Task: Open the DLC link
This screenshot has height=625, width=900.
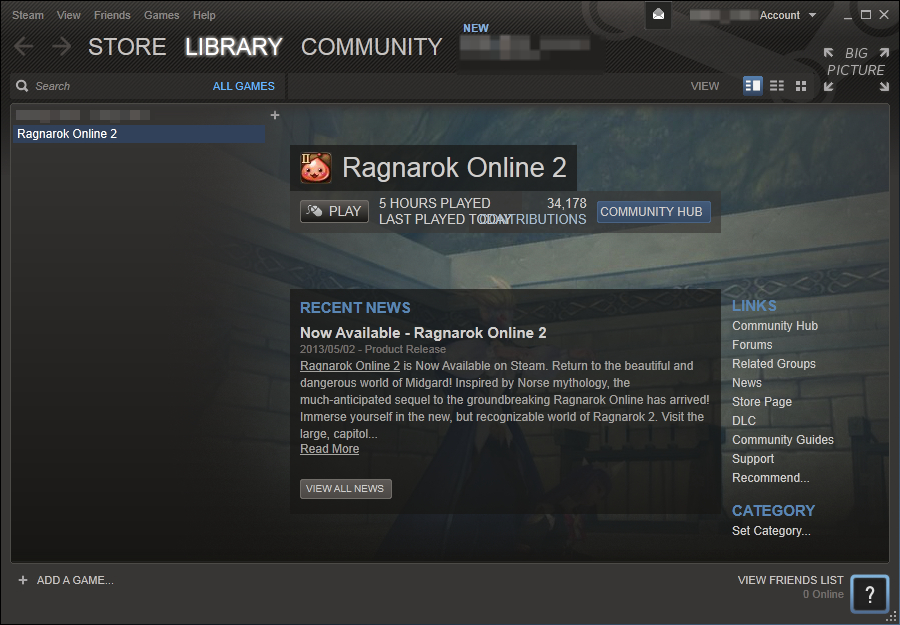Action: point(744,421)
